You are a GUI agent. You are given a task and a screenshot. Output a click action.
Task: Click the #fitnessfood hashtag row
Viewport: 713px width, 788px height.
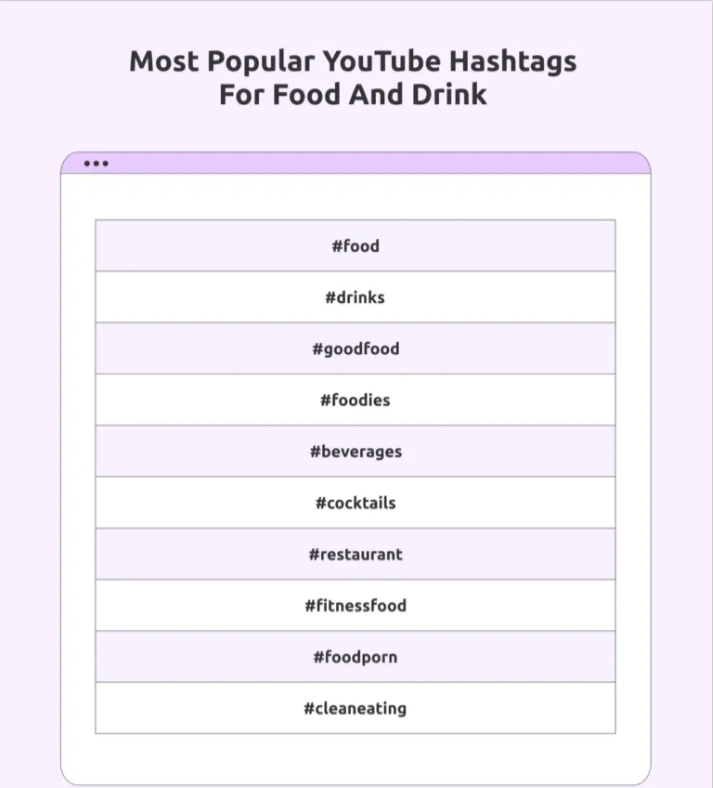coord(355,606)
